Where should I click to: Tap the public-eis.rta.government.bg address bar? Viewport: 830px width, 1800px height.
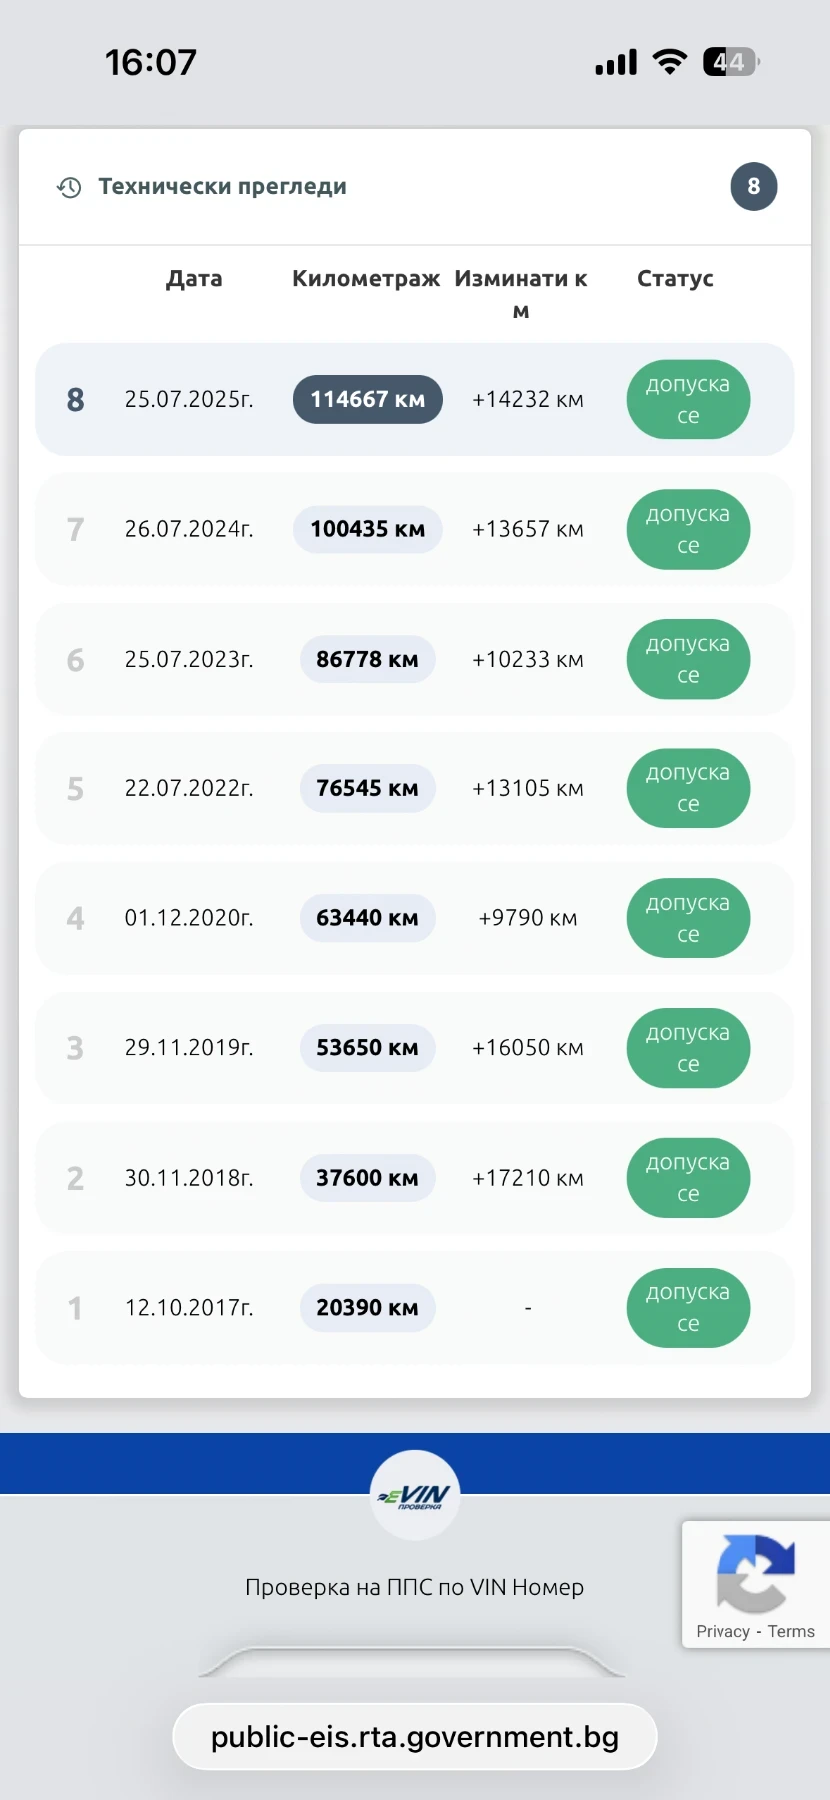(x=415, y=1737)
